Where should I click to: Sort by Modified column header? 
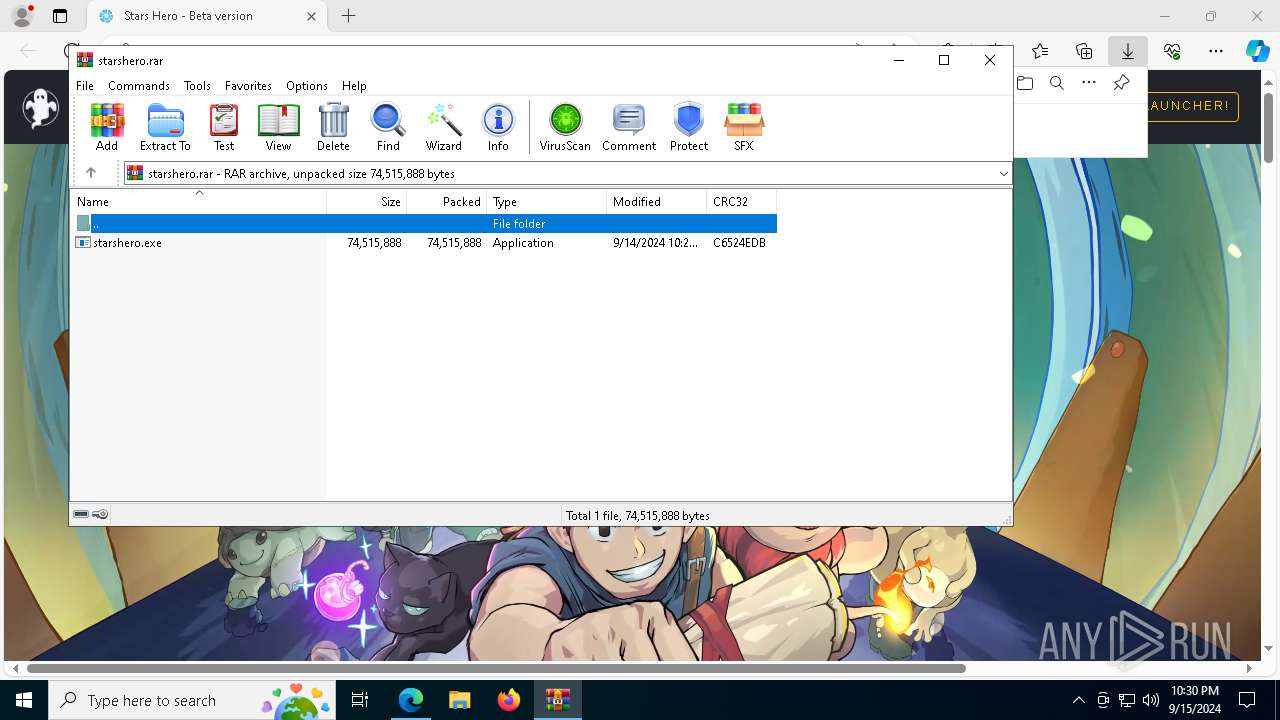tap(657, 202)
